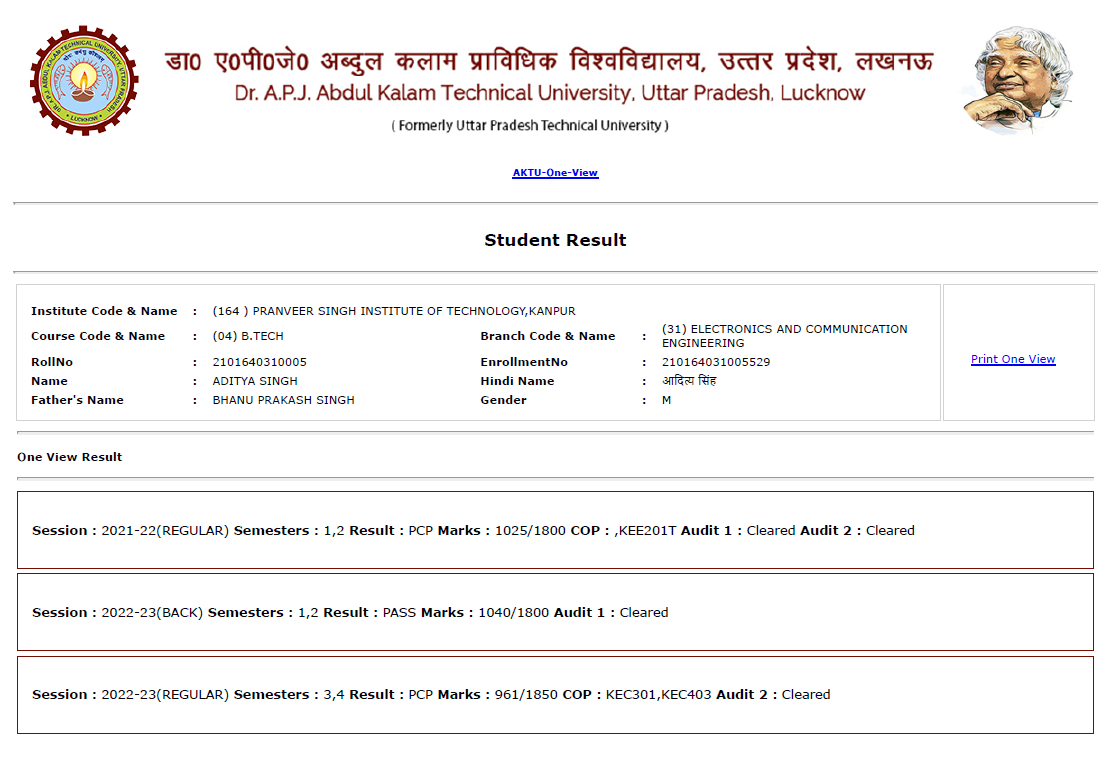Click the roll number 2101640310005

(260, 362)
